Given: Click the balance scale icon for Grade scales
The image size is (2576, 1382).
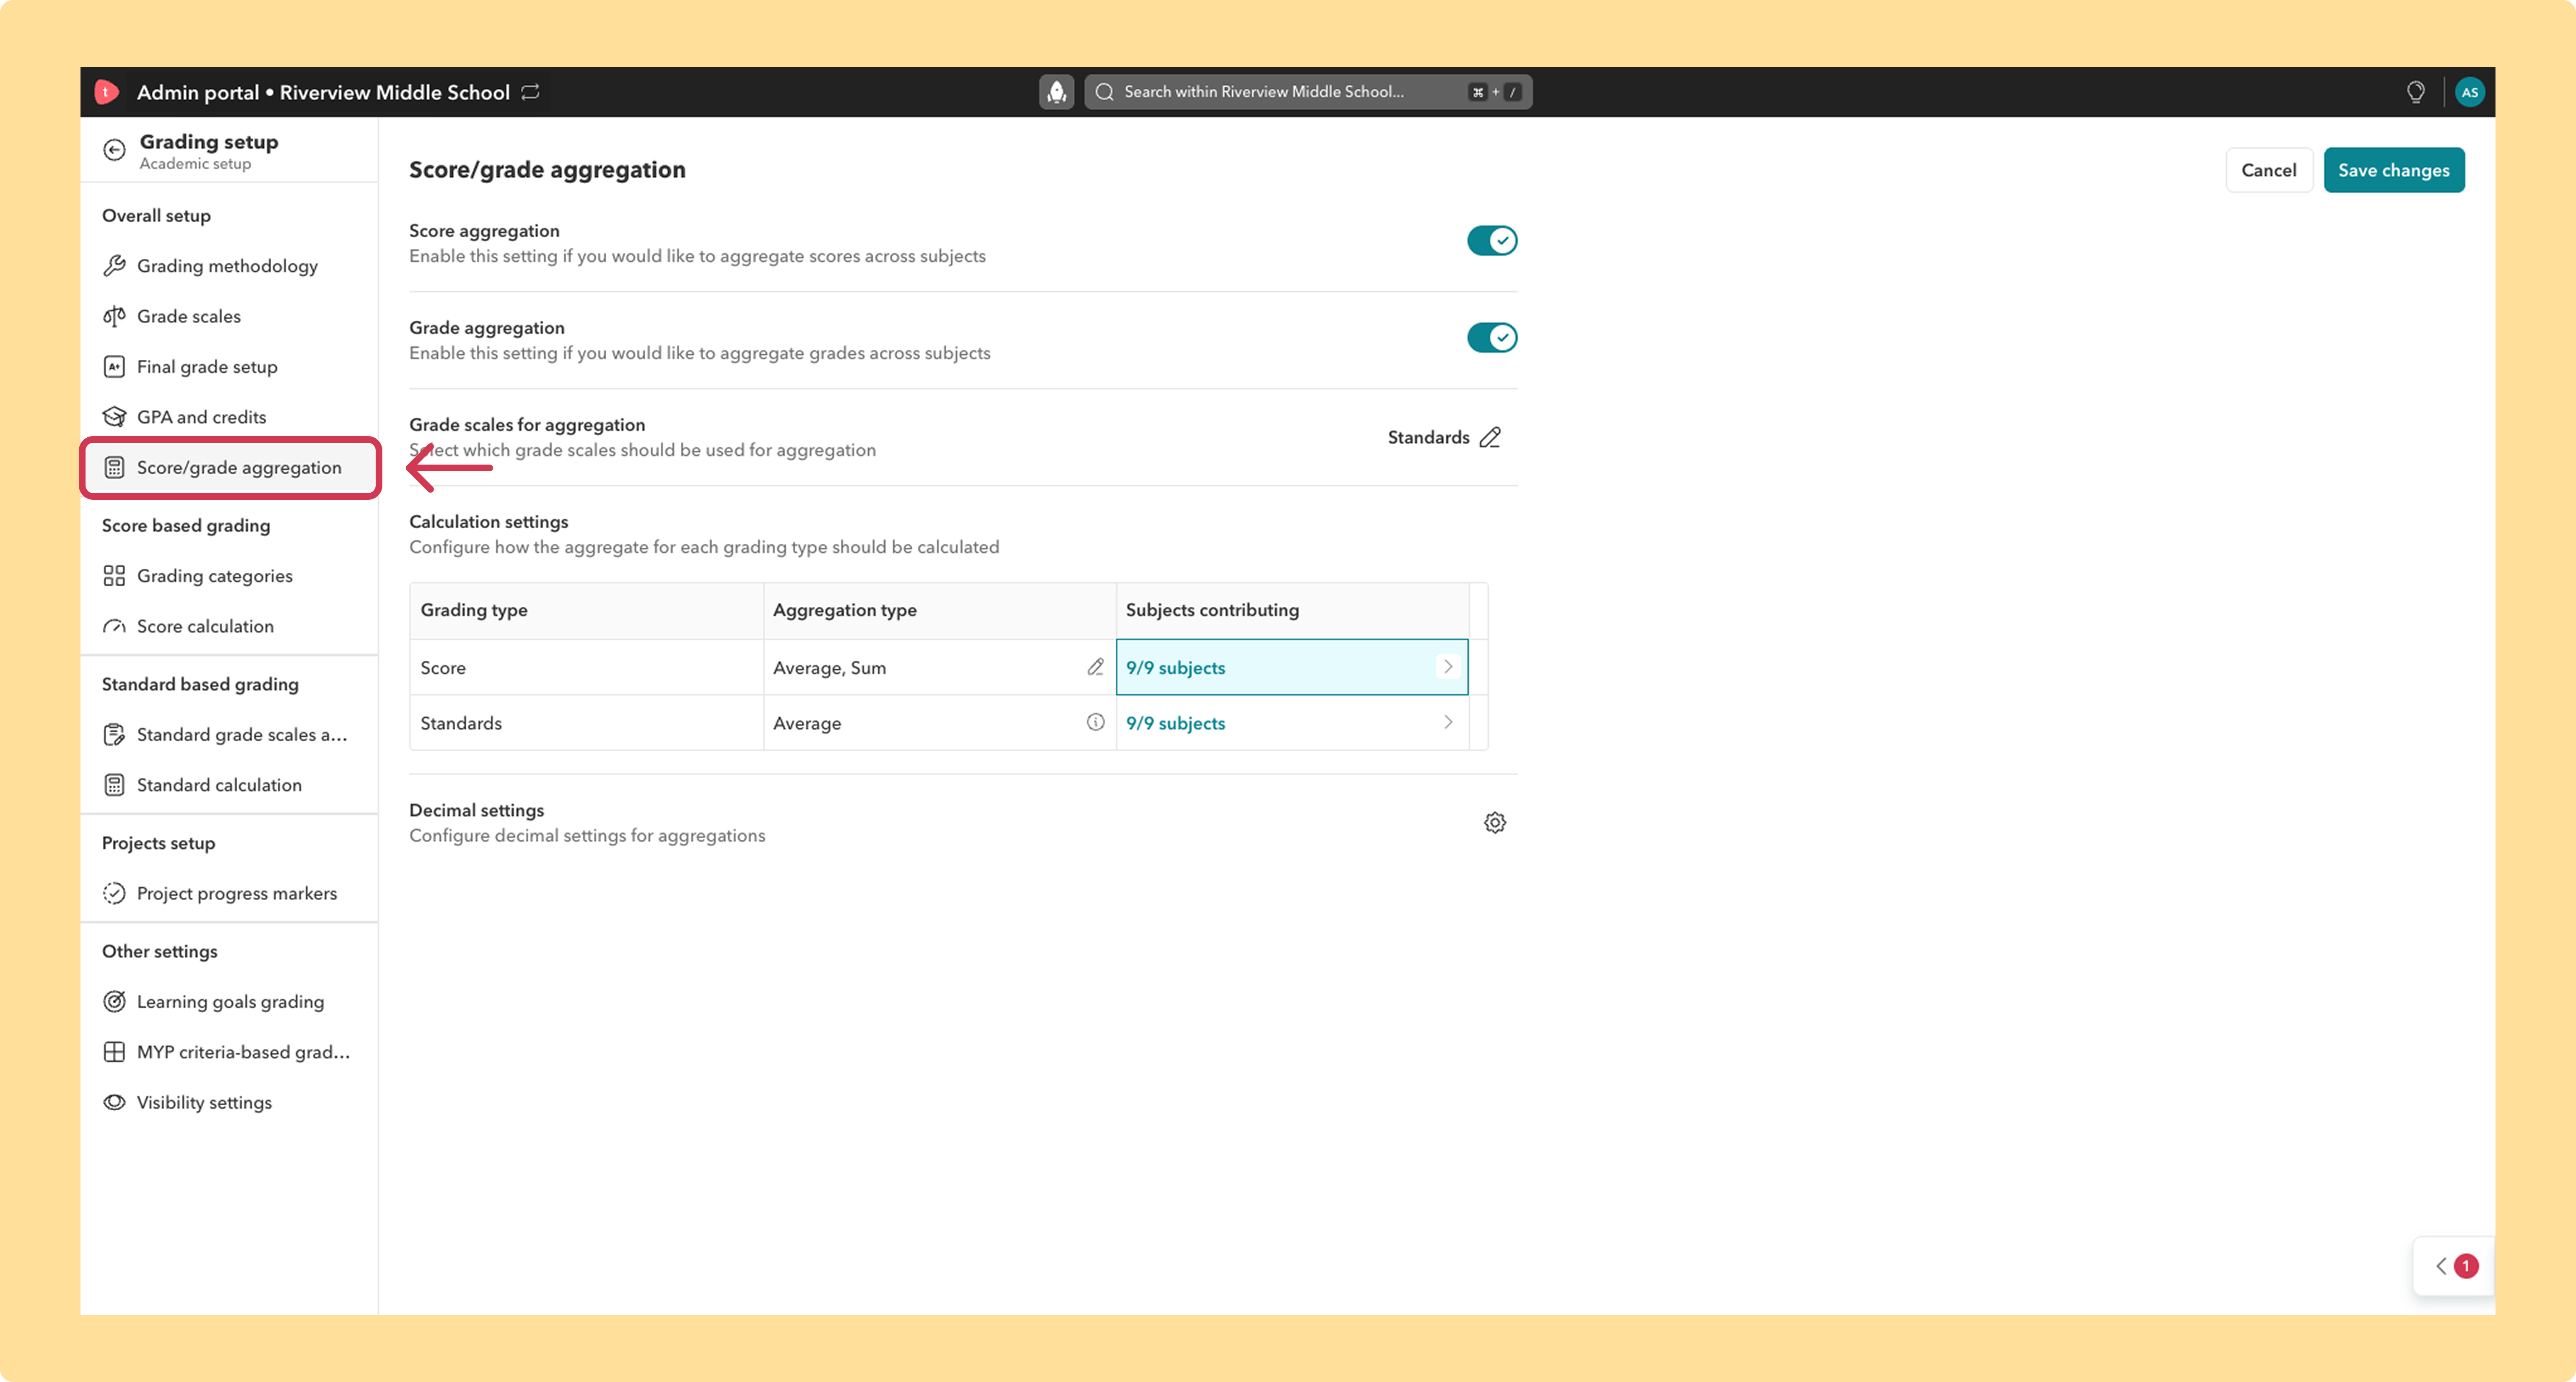Looking at the screenshot, I should [115, 316].
